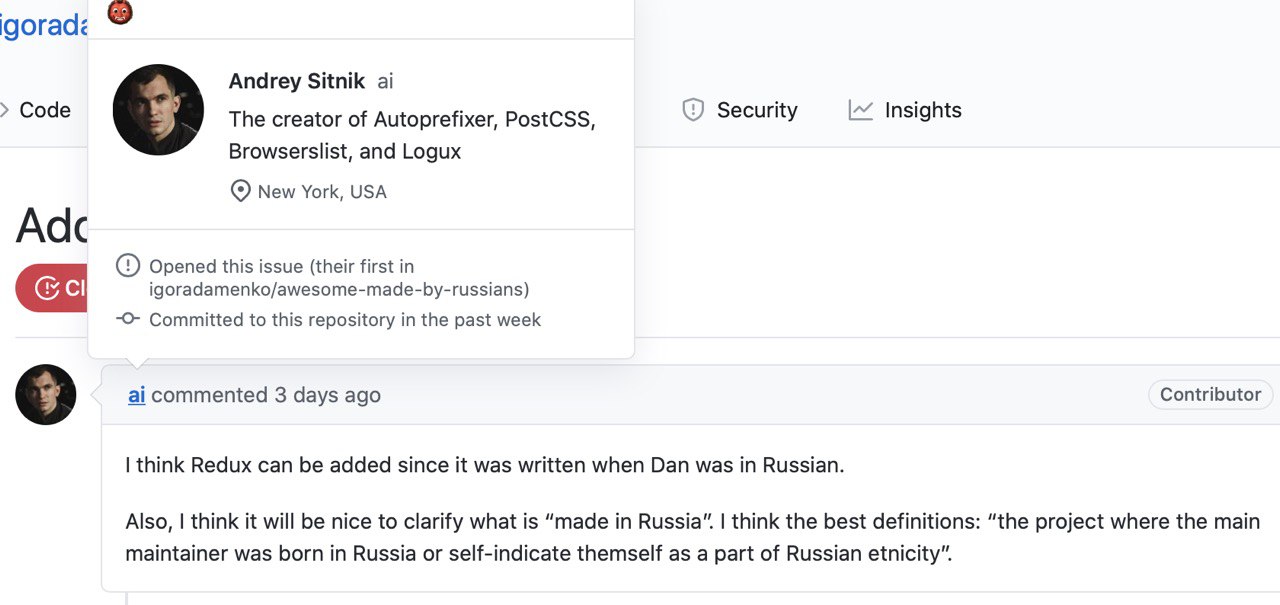Click the small commenter avatar beside comment
Viewport: 1280px width, 605px height.
pos(46,394)
